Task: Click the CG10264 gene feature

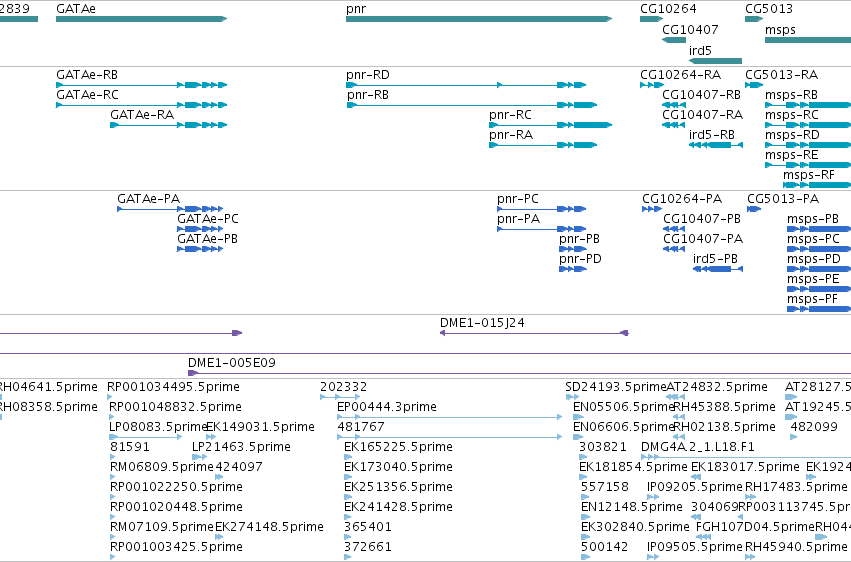Action: click(651, 19)
